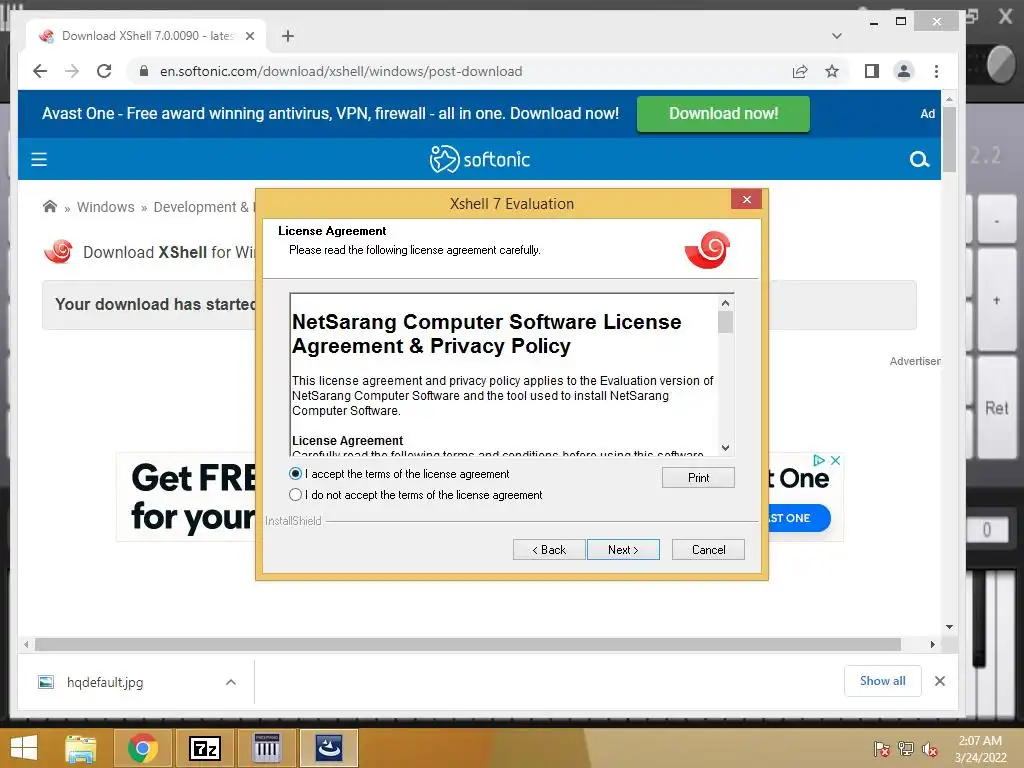Go Back in the Xshell setup wizard
The image size is (1024, 768).
pos(549,549)
